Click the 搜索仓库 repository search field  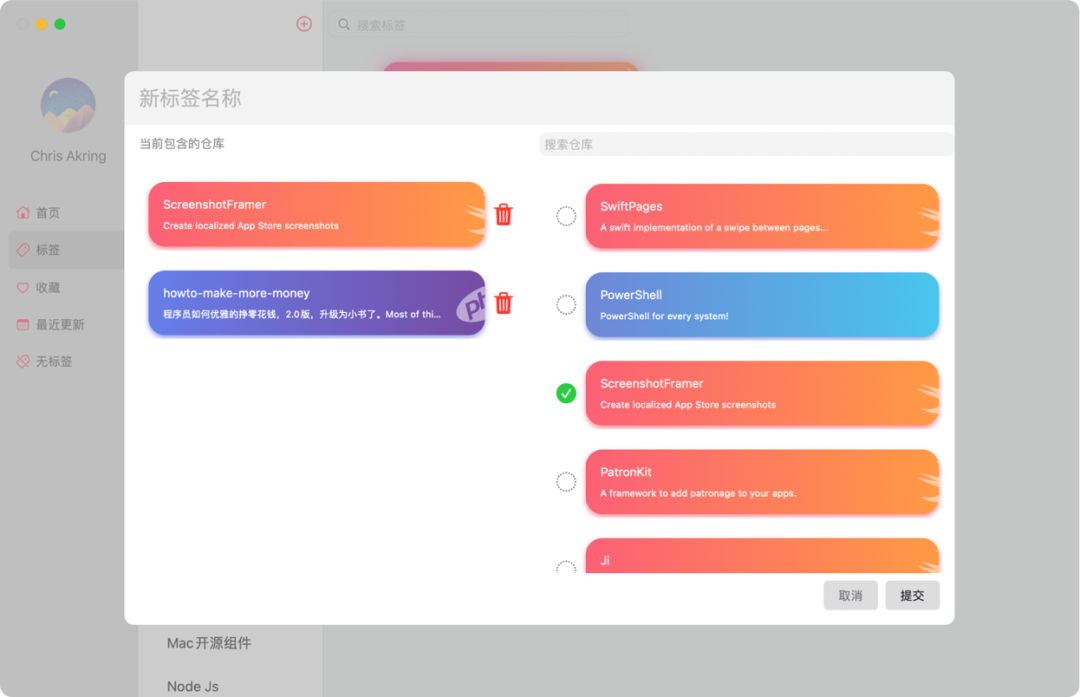coord(746,144)
